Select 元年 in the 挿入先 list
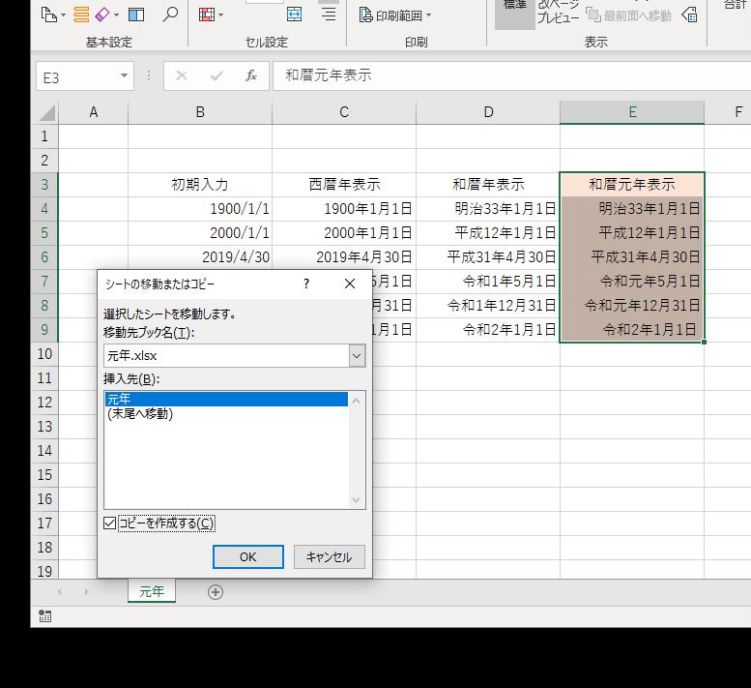The image size is (751, 688). click(x=226, y=399)
